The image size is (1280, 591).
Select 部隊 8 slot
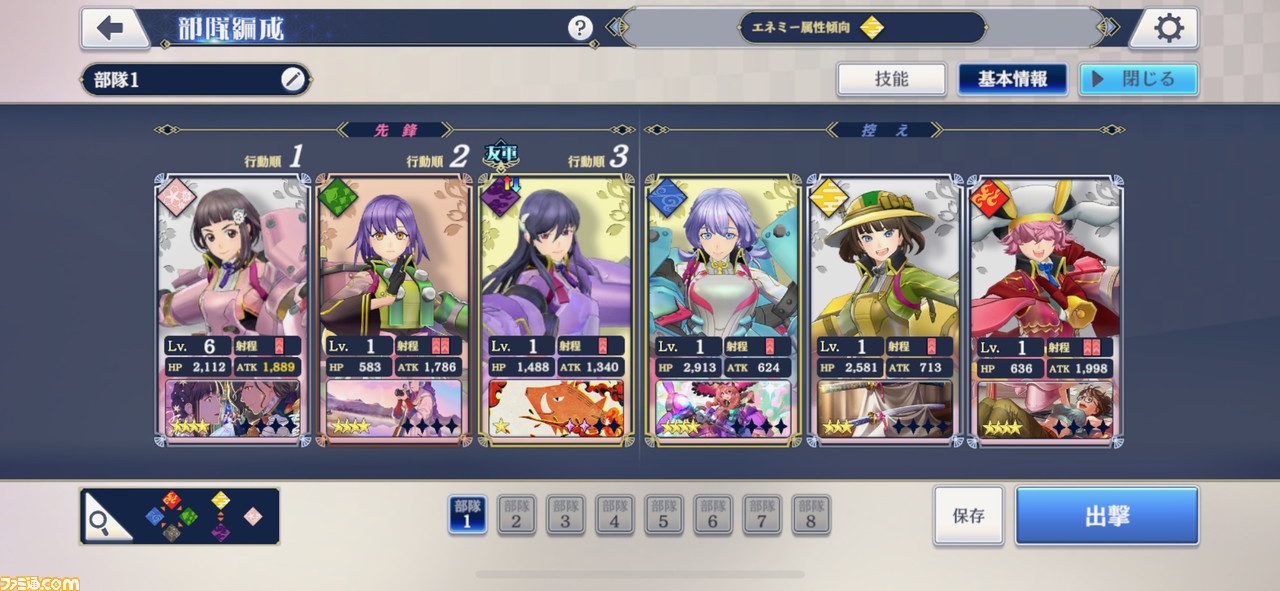(811, 514)
